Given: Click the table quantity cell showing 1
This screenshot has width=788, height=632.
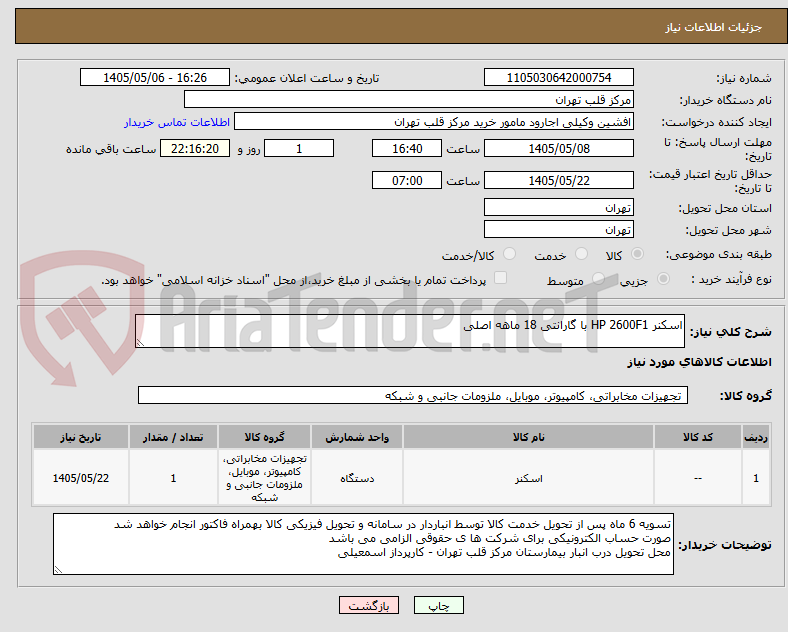Looking at the screenshot, I should [173, 478].
